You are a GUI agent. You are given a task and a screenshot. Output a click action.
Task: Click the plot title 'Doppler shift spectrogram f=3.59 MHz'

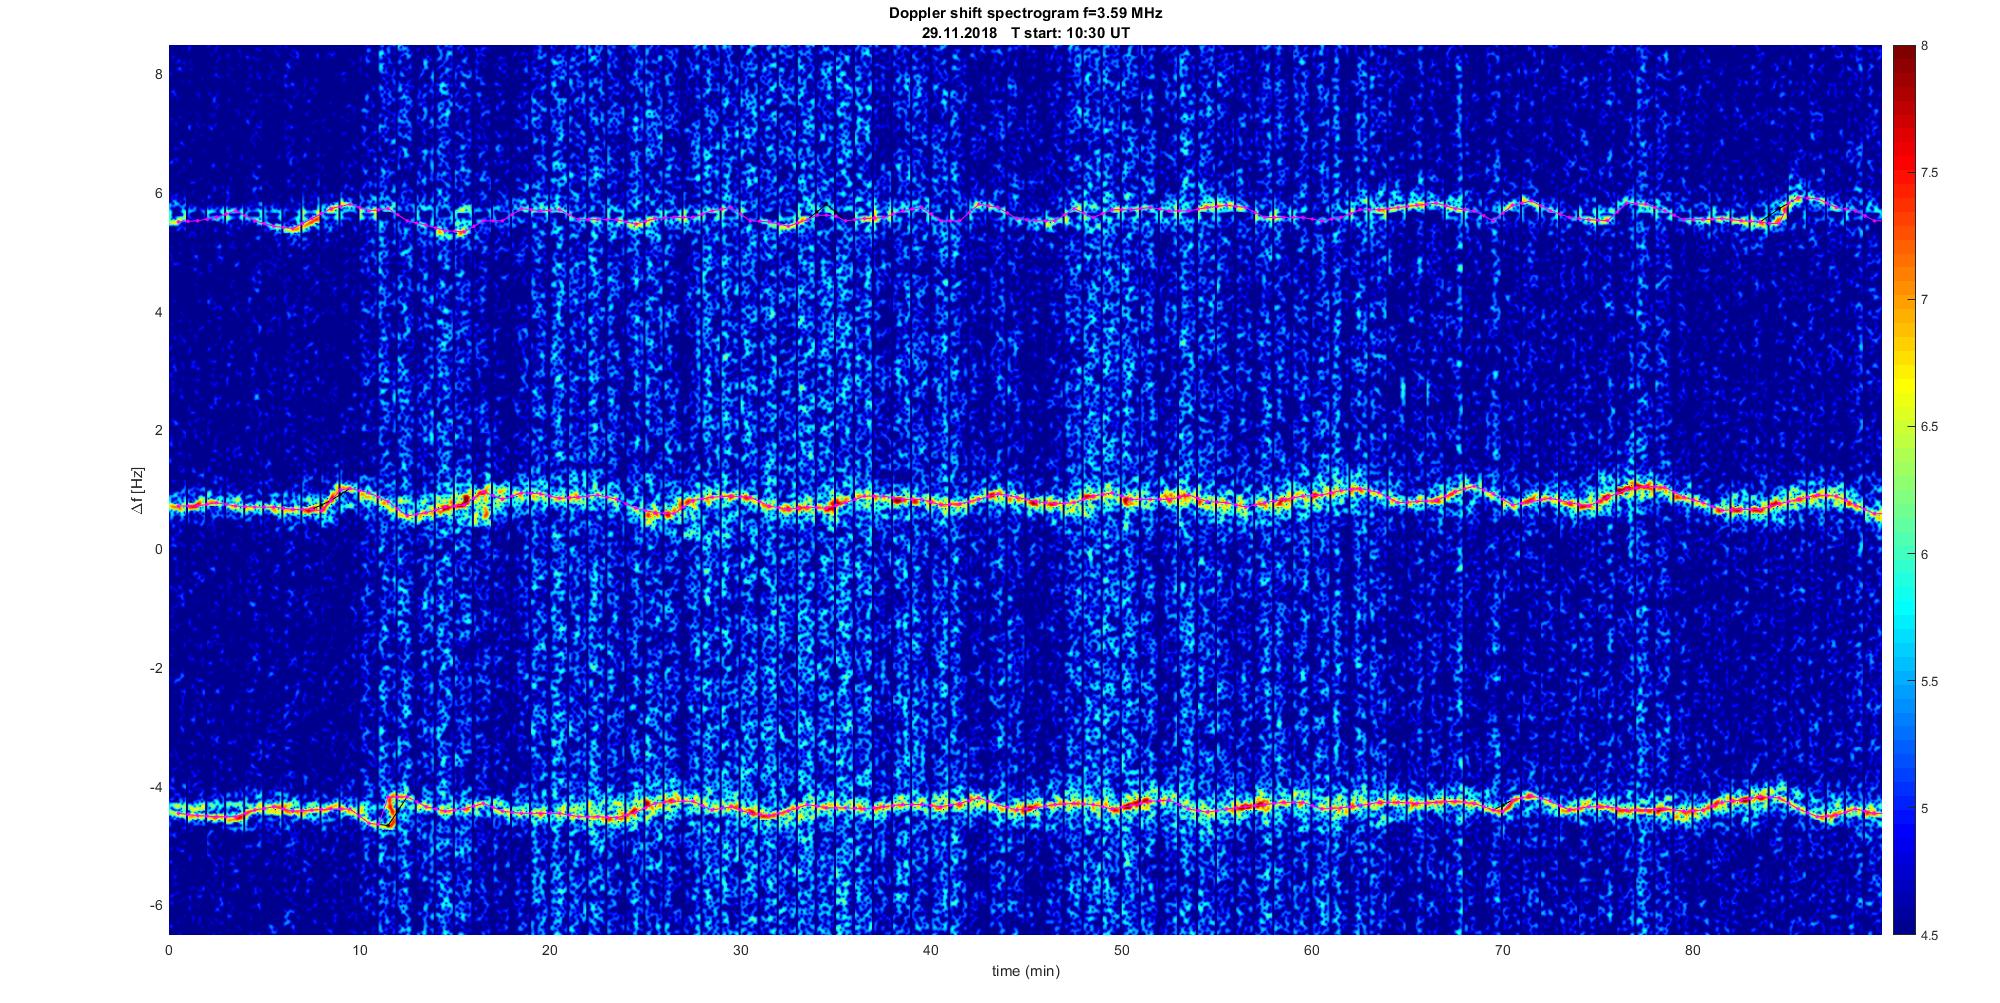pyautogui.click(x=1026, y=13)
